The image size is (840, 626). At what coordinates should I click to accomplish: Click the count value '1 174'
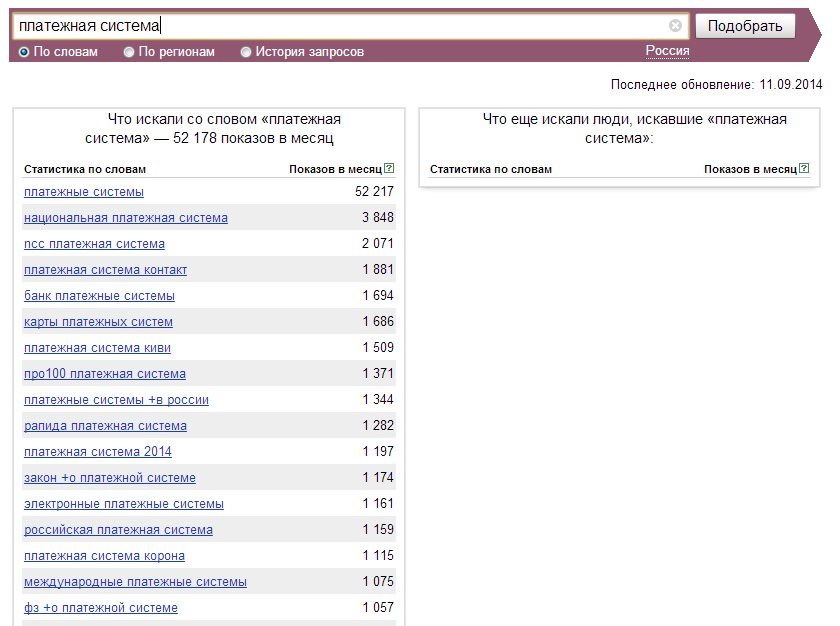pyautogui.click(x=378, y=478)
